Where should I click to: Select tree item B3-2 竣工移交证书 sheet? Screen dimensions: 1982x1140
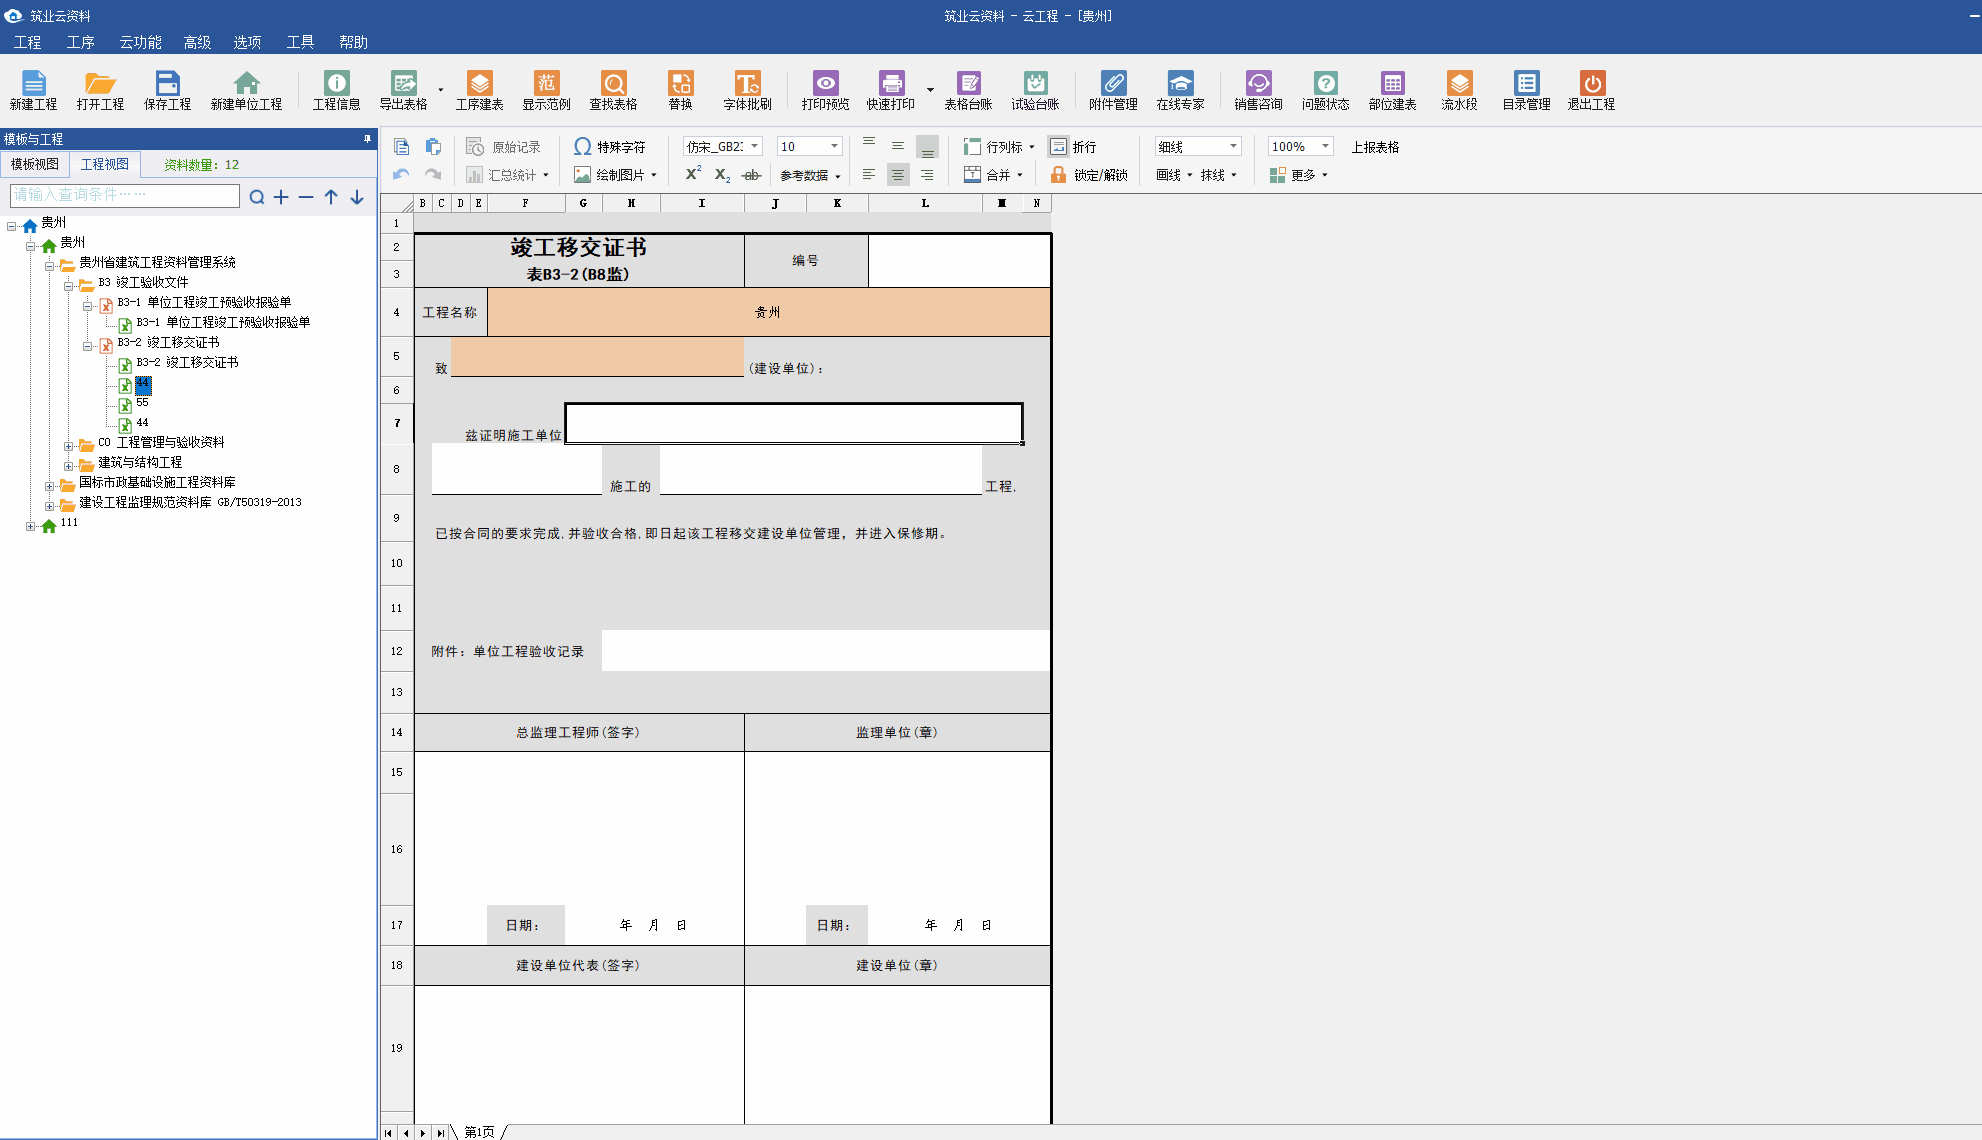click(187, 362)
